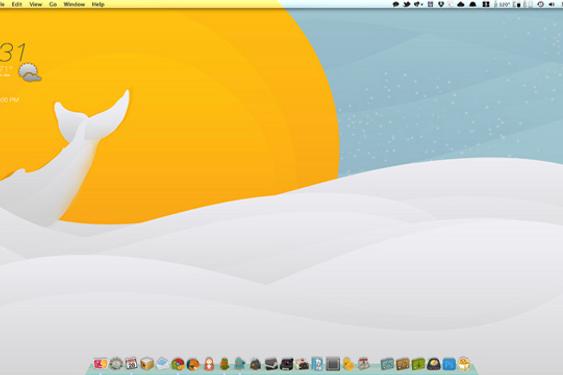The height and width of the screenshot is (375, 563).
Task: Open the yellow duck dock icon
Action: pyautogui.click(x=348, y=364)
